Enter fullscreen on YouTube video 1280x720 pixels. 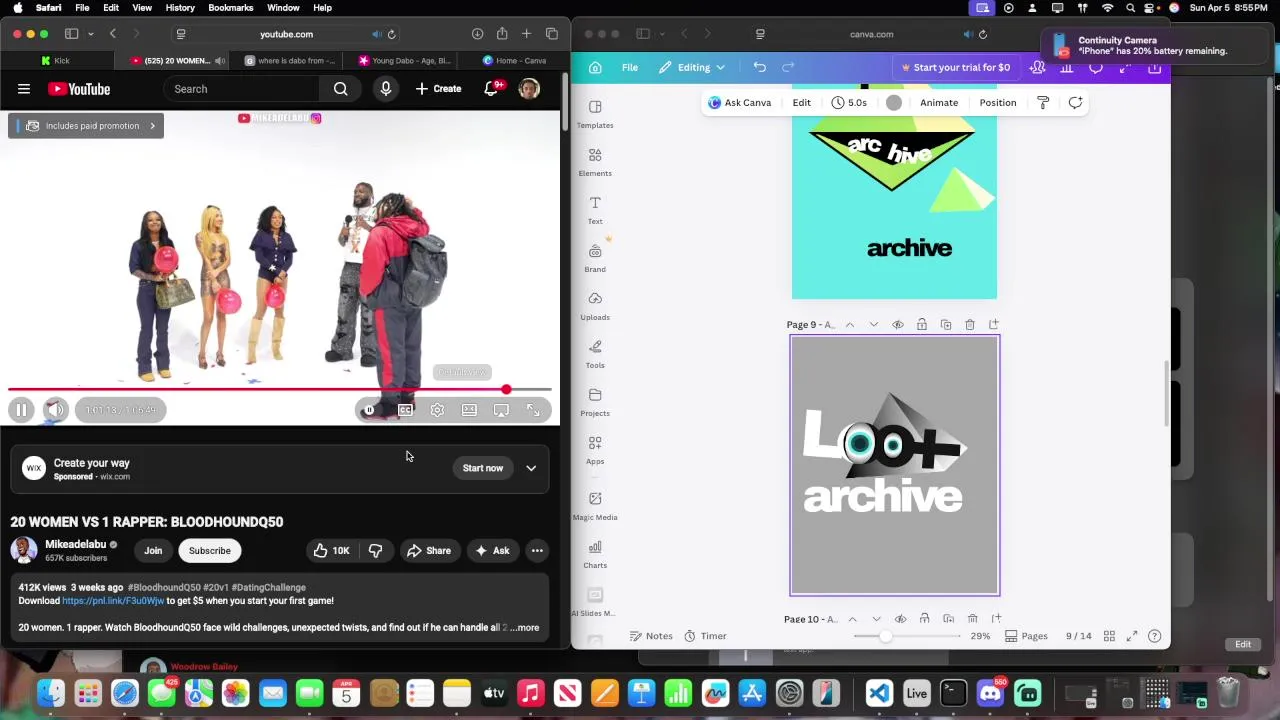[x=533, y=410]
